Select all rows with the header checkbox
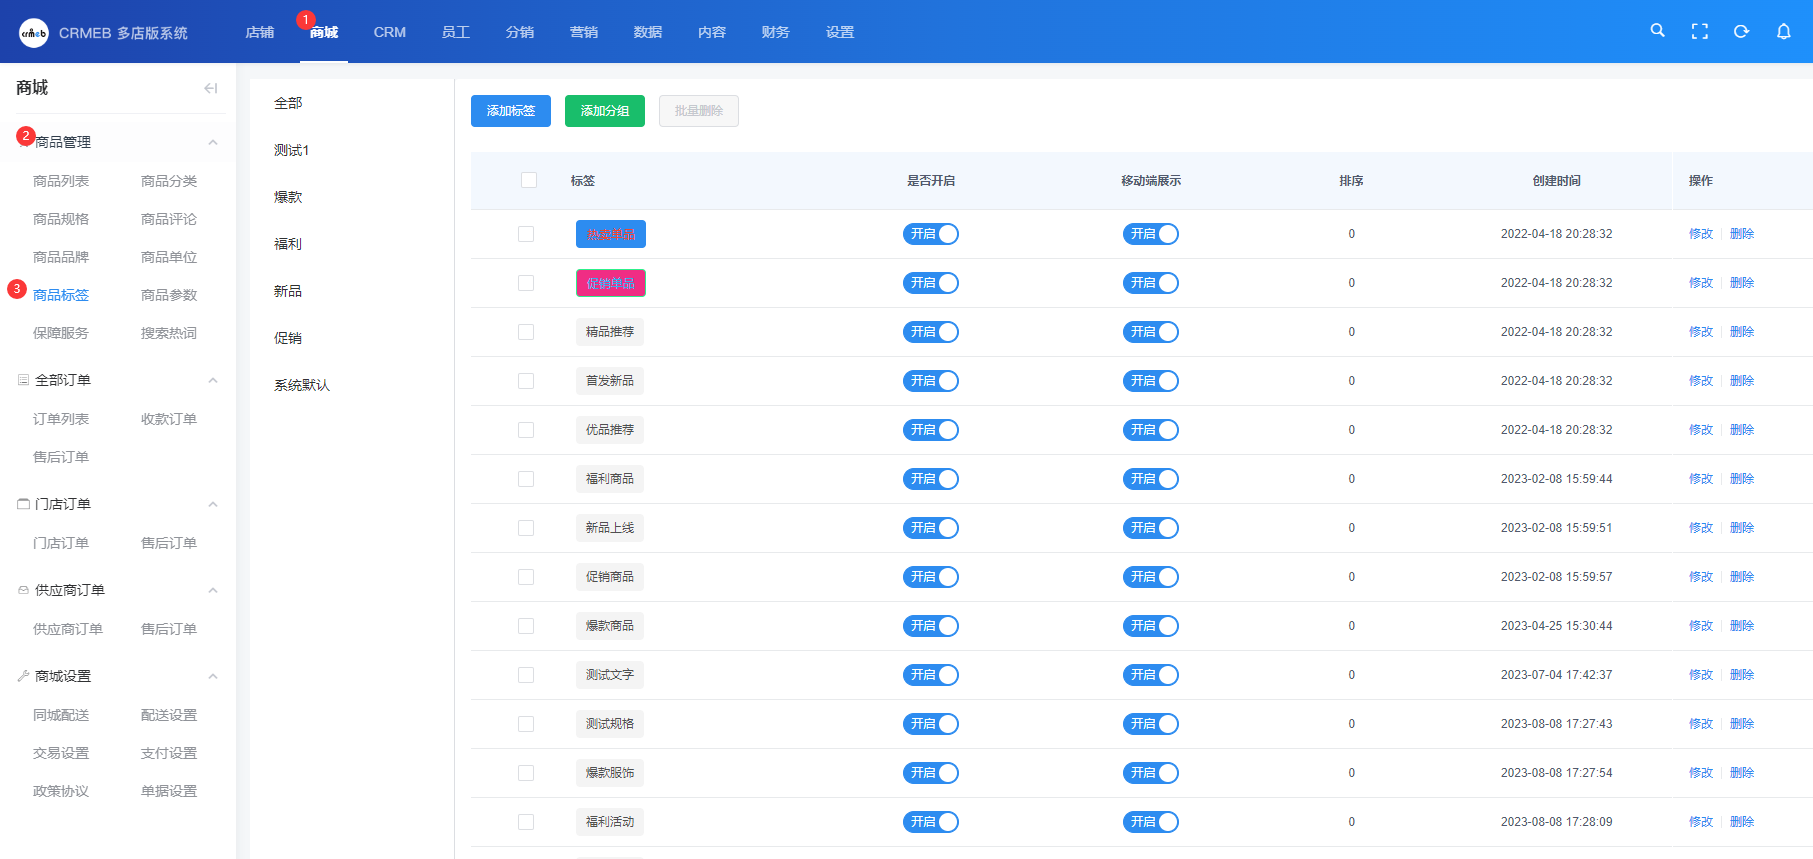The width and height of the screenshot is (1813, 859). click(529, 180)
